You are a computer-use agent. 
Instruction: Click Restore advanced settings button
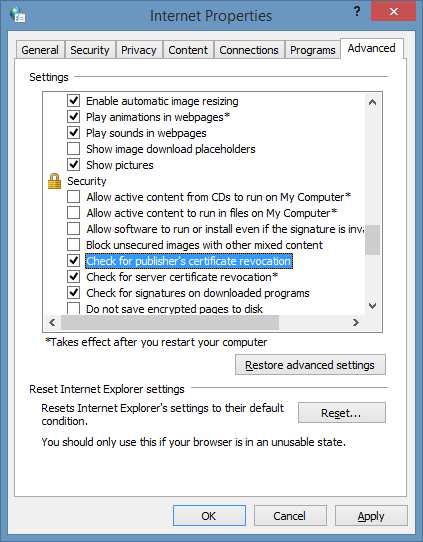(x=310, y=365)
